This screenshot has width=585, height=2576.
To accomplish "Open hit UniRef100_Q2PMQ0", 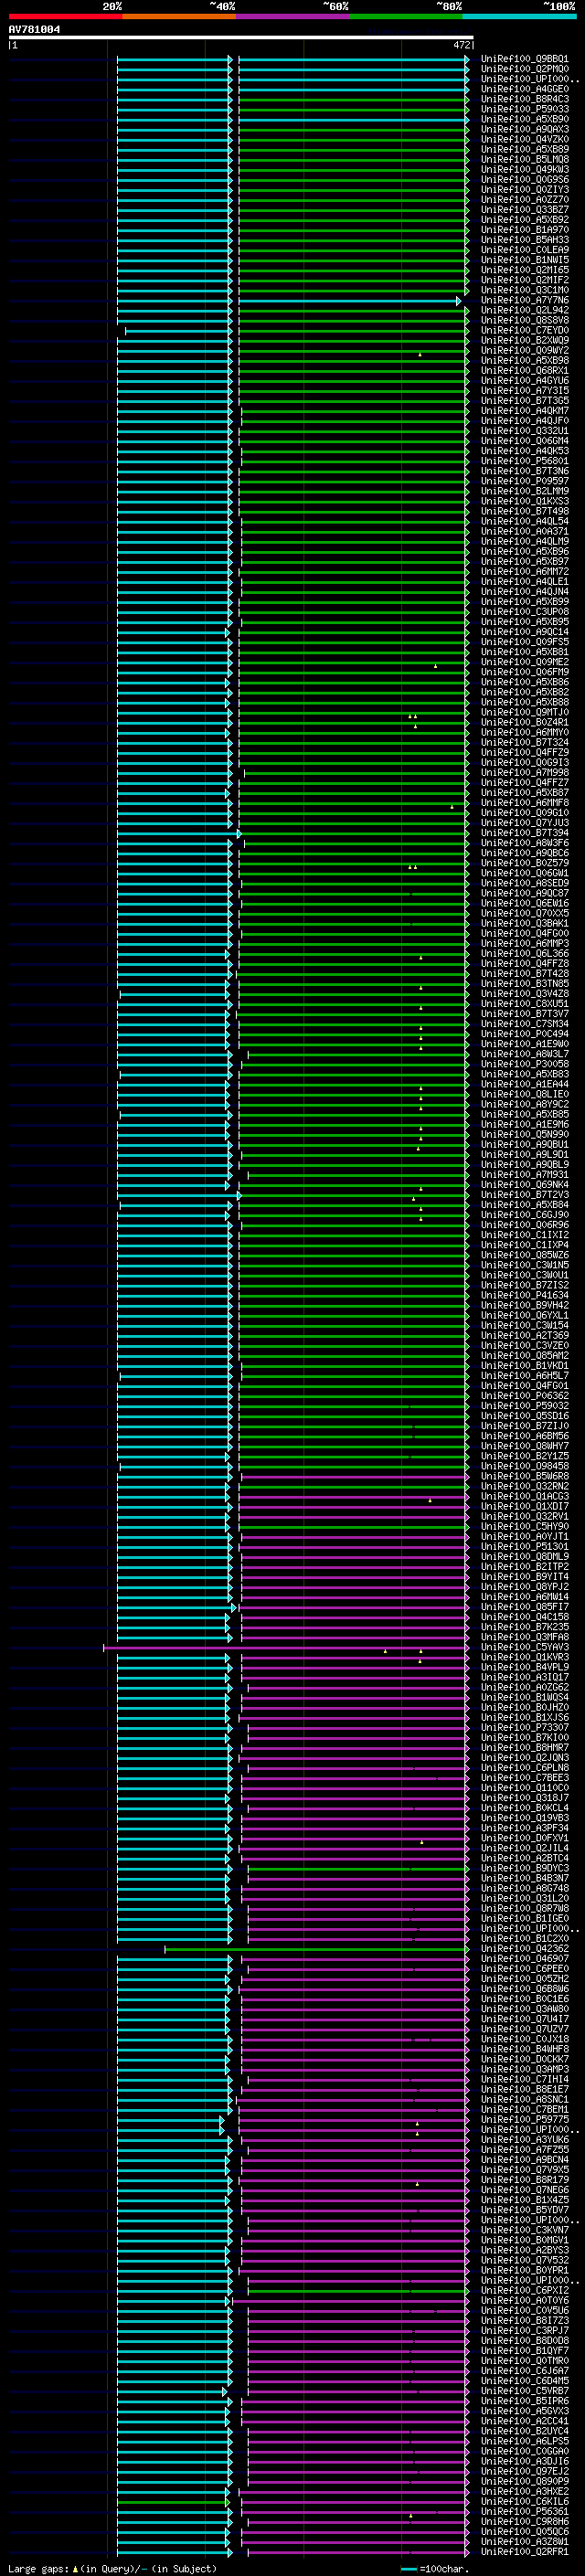I will (525, 69).
